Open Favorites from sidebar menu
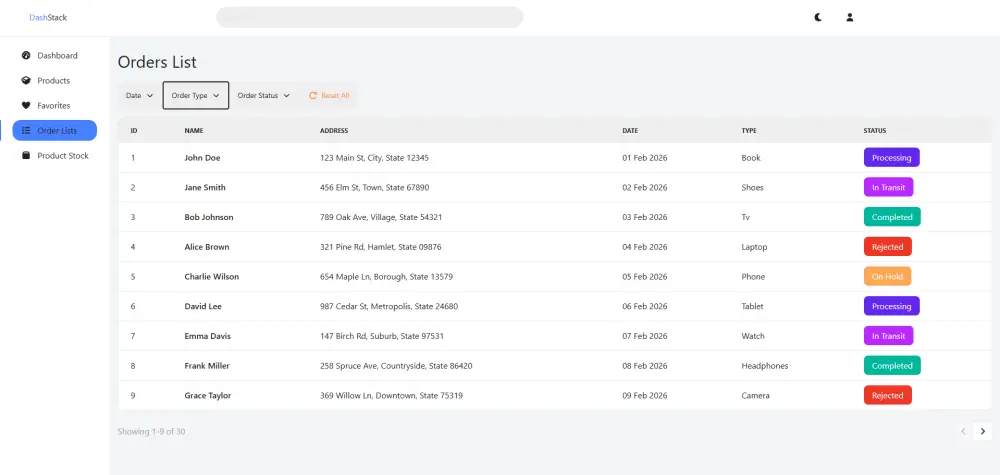 (55, 105)
